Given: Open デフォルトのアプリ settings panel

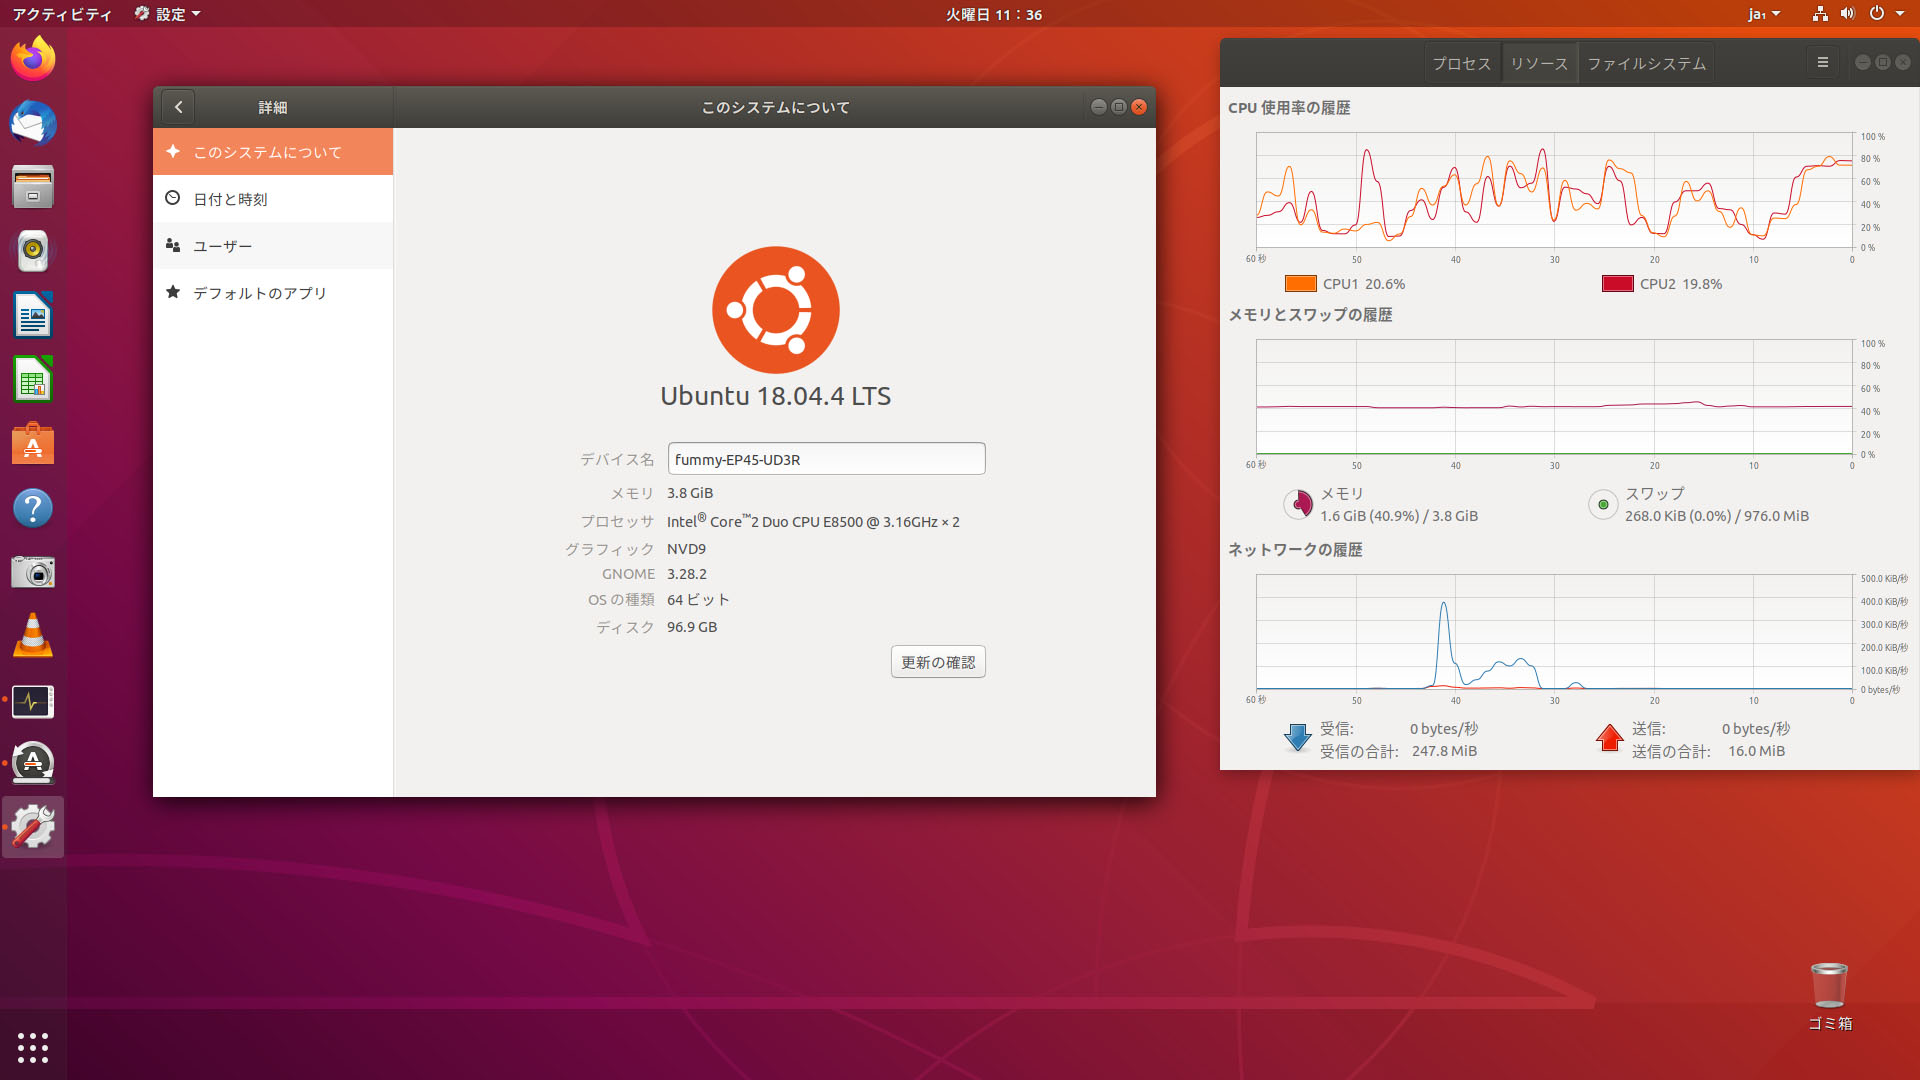Looking at the screenshot, I should pos(273,293).
